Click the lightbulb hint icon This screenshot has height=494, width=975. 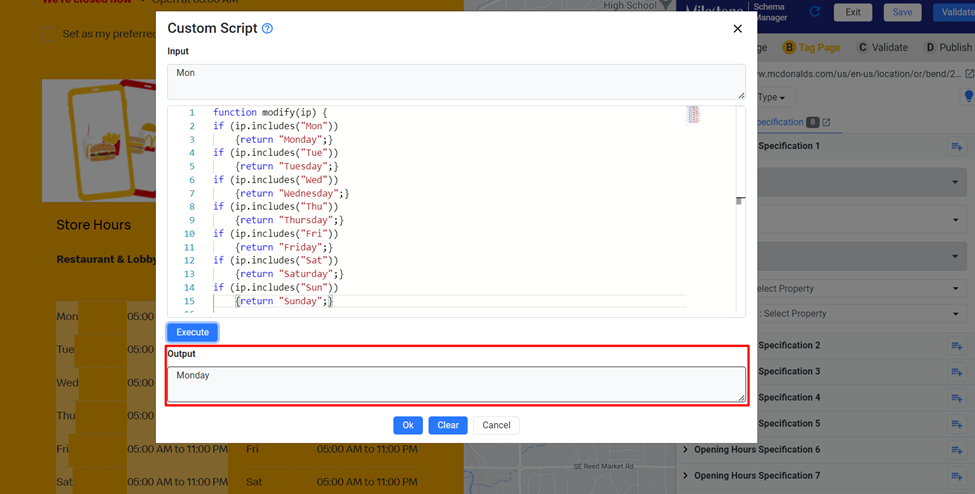coord(968,96)
